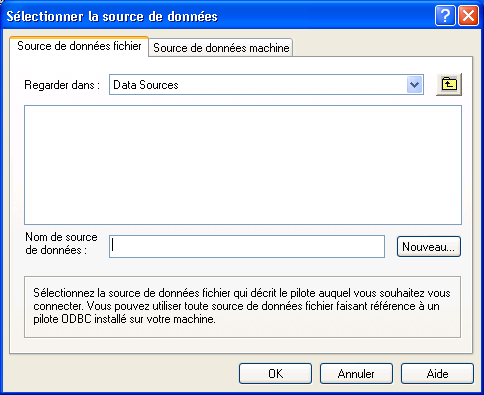
Task: Confirm with the OK button
Action: (275, 374)
